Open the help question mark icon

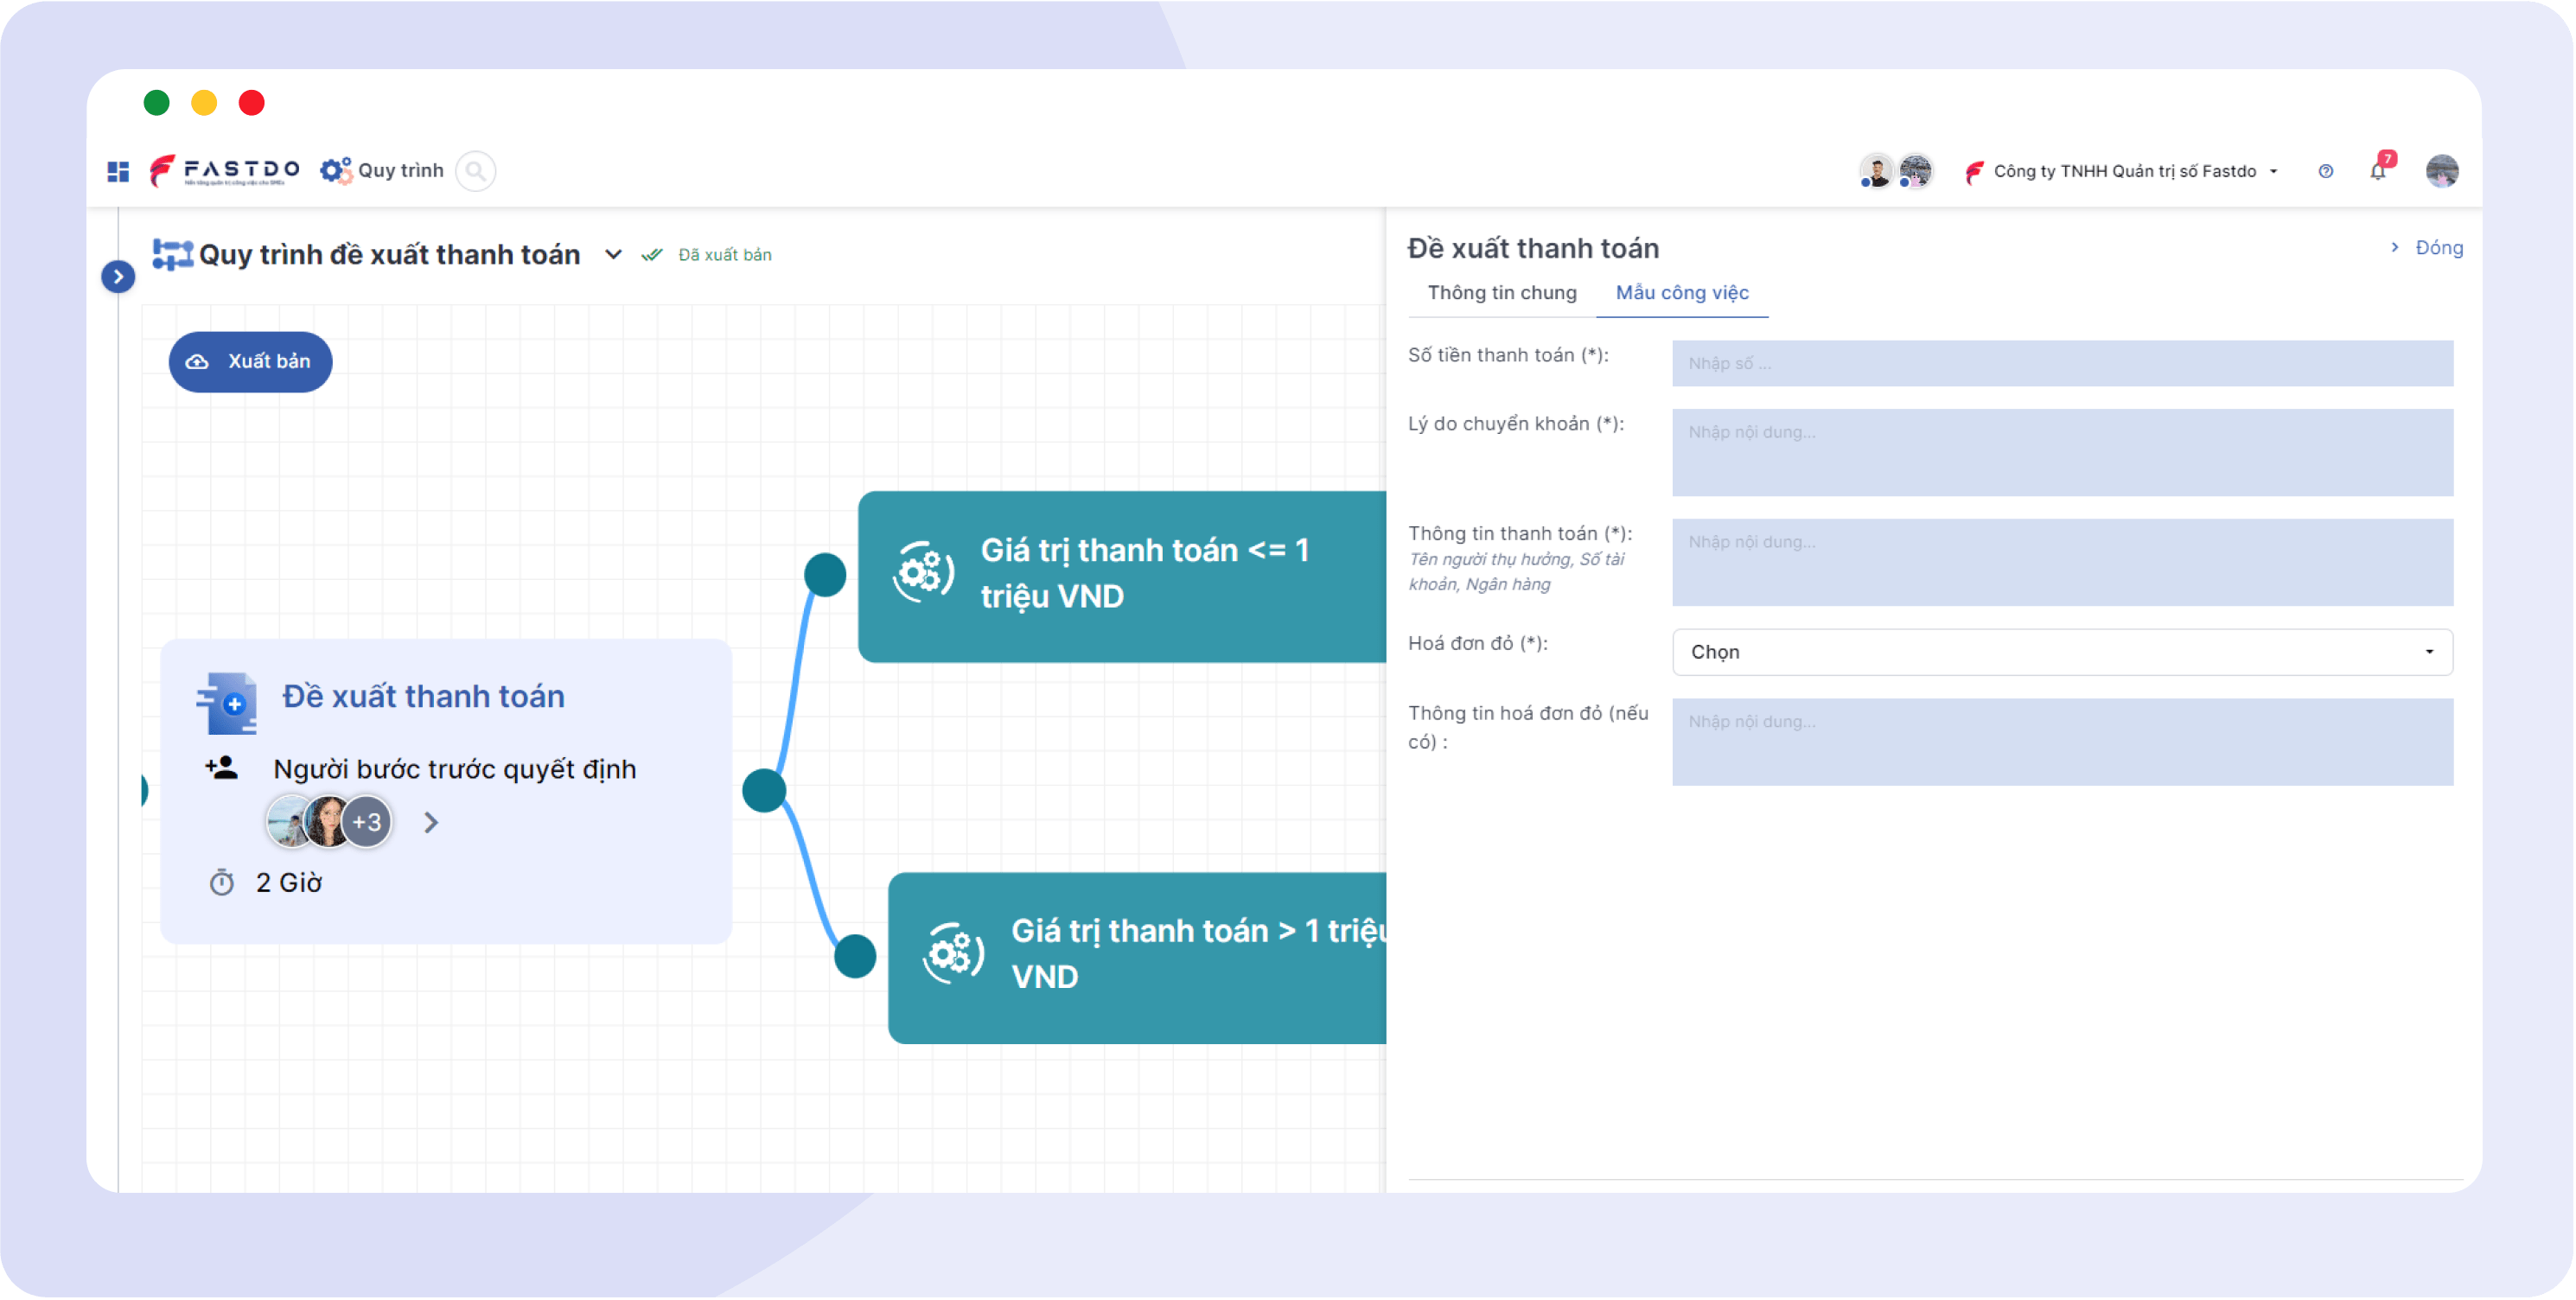(2326, 172)
